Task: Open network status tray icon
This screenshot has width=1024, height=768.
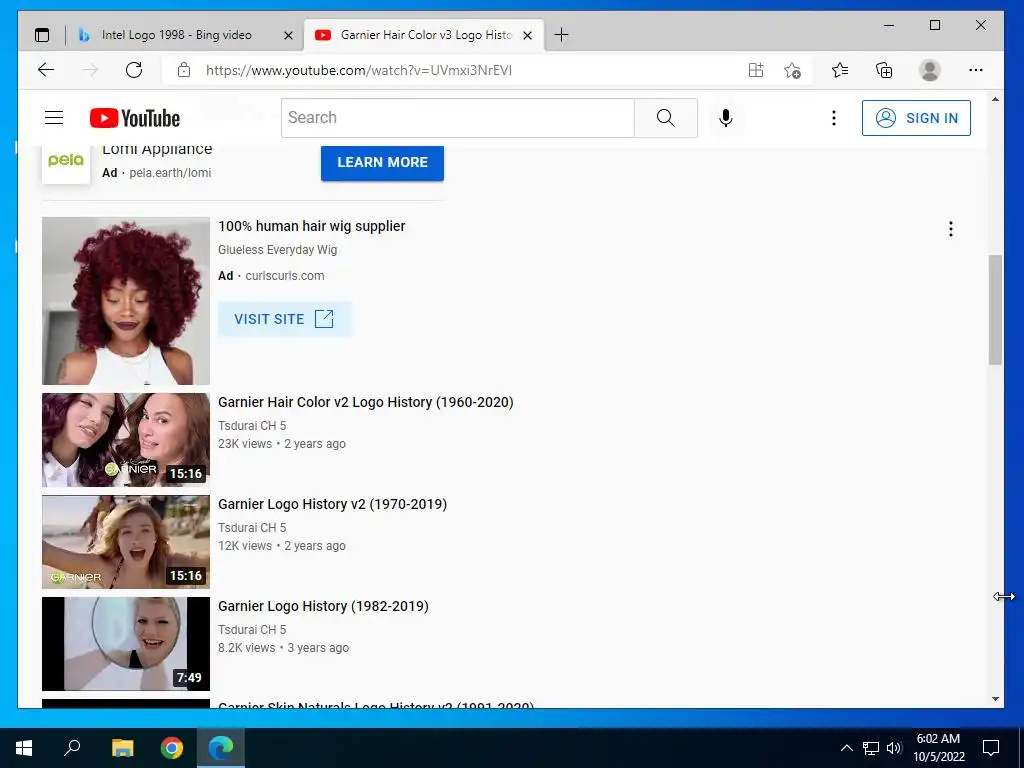Action: tap(871, 748)
